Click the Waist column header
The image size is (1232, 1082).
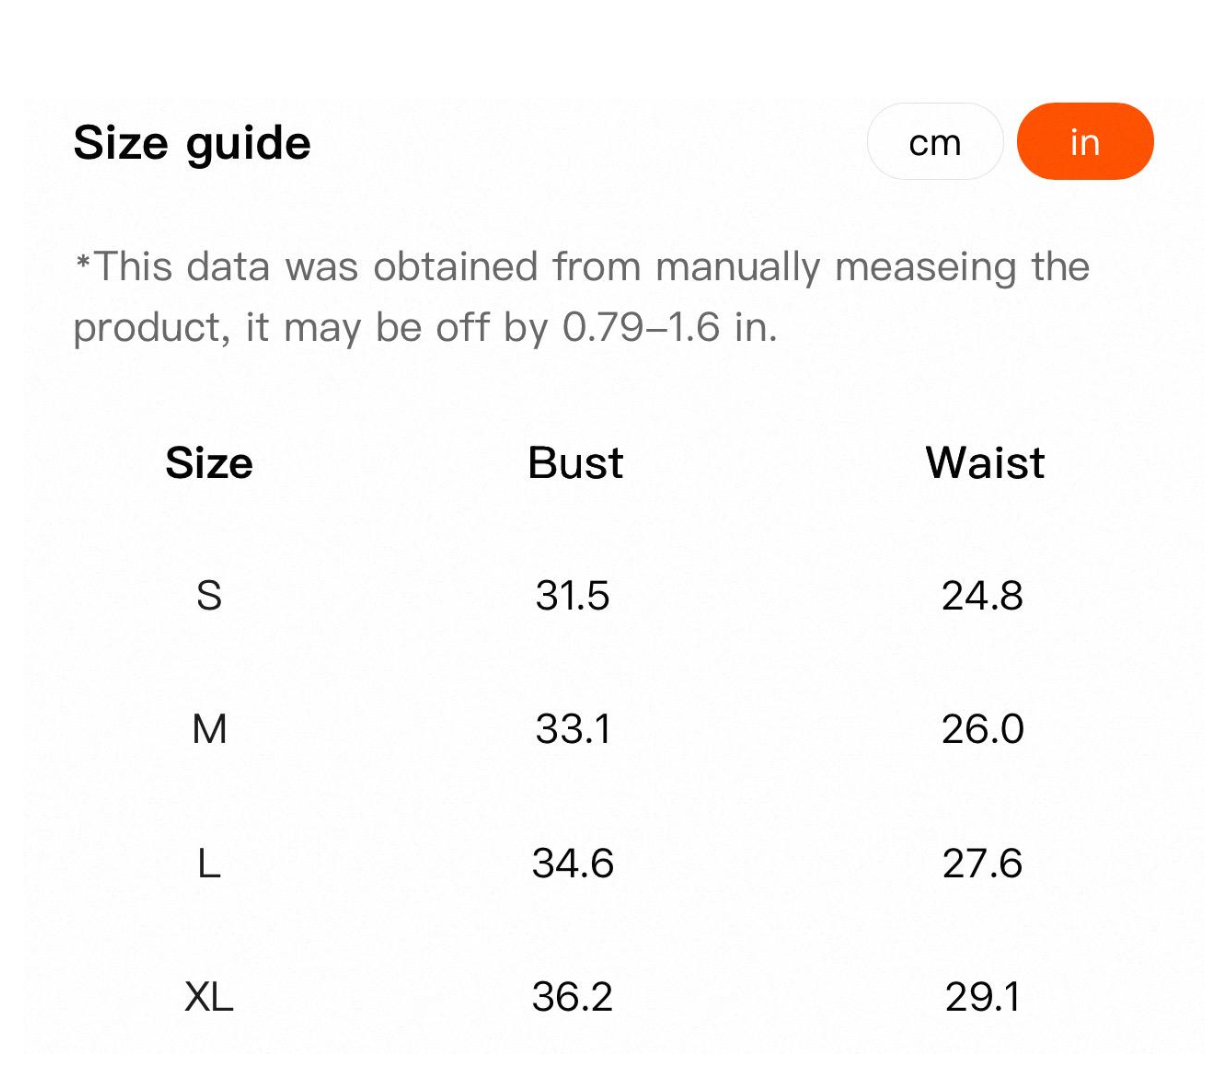(985, 463)
